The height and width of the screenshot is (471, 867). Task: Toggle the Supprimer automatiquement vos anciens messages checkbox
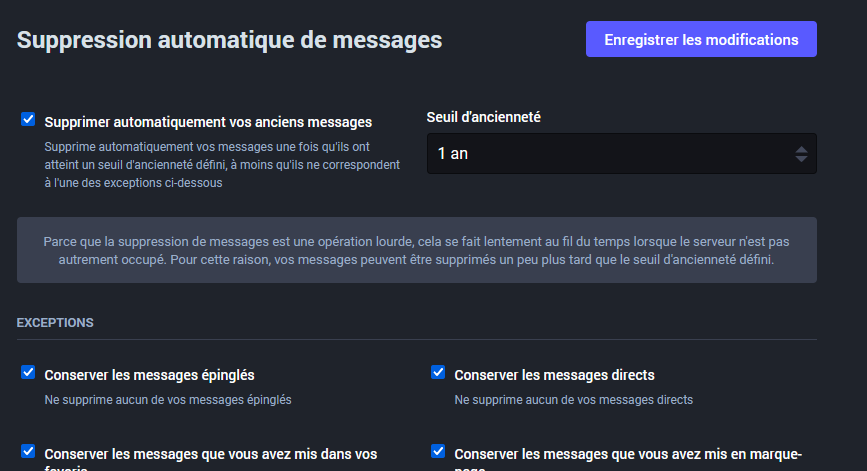(x=28, y=120)
